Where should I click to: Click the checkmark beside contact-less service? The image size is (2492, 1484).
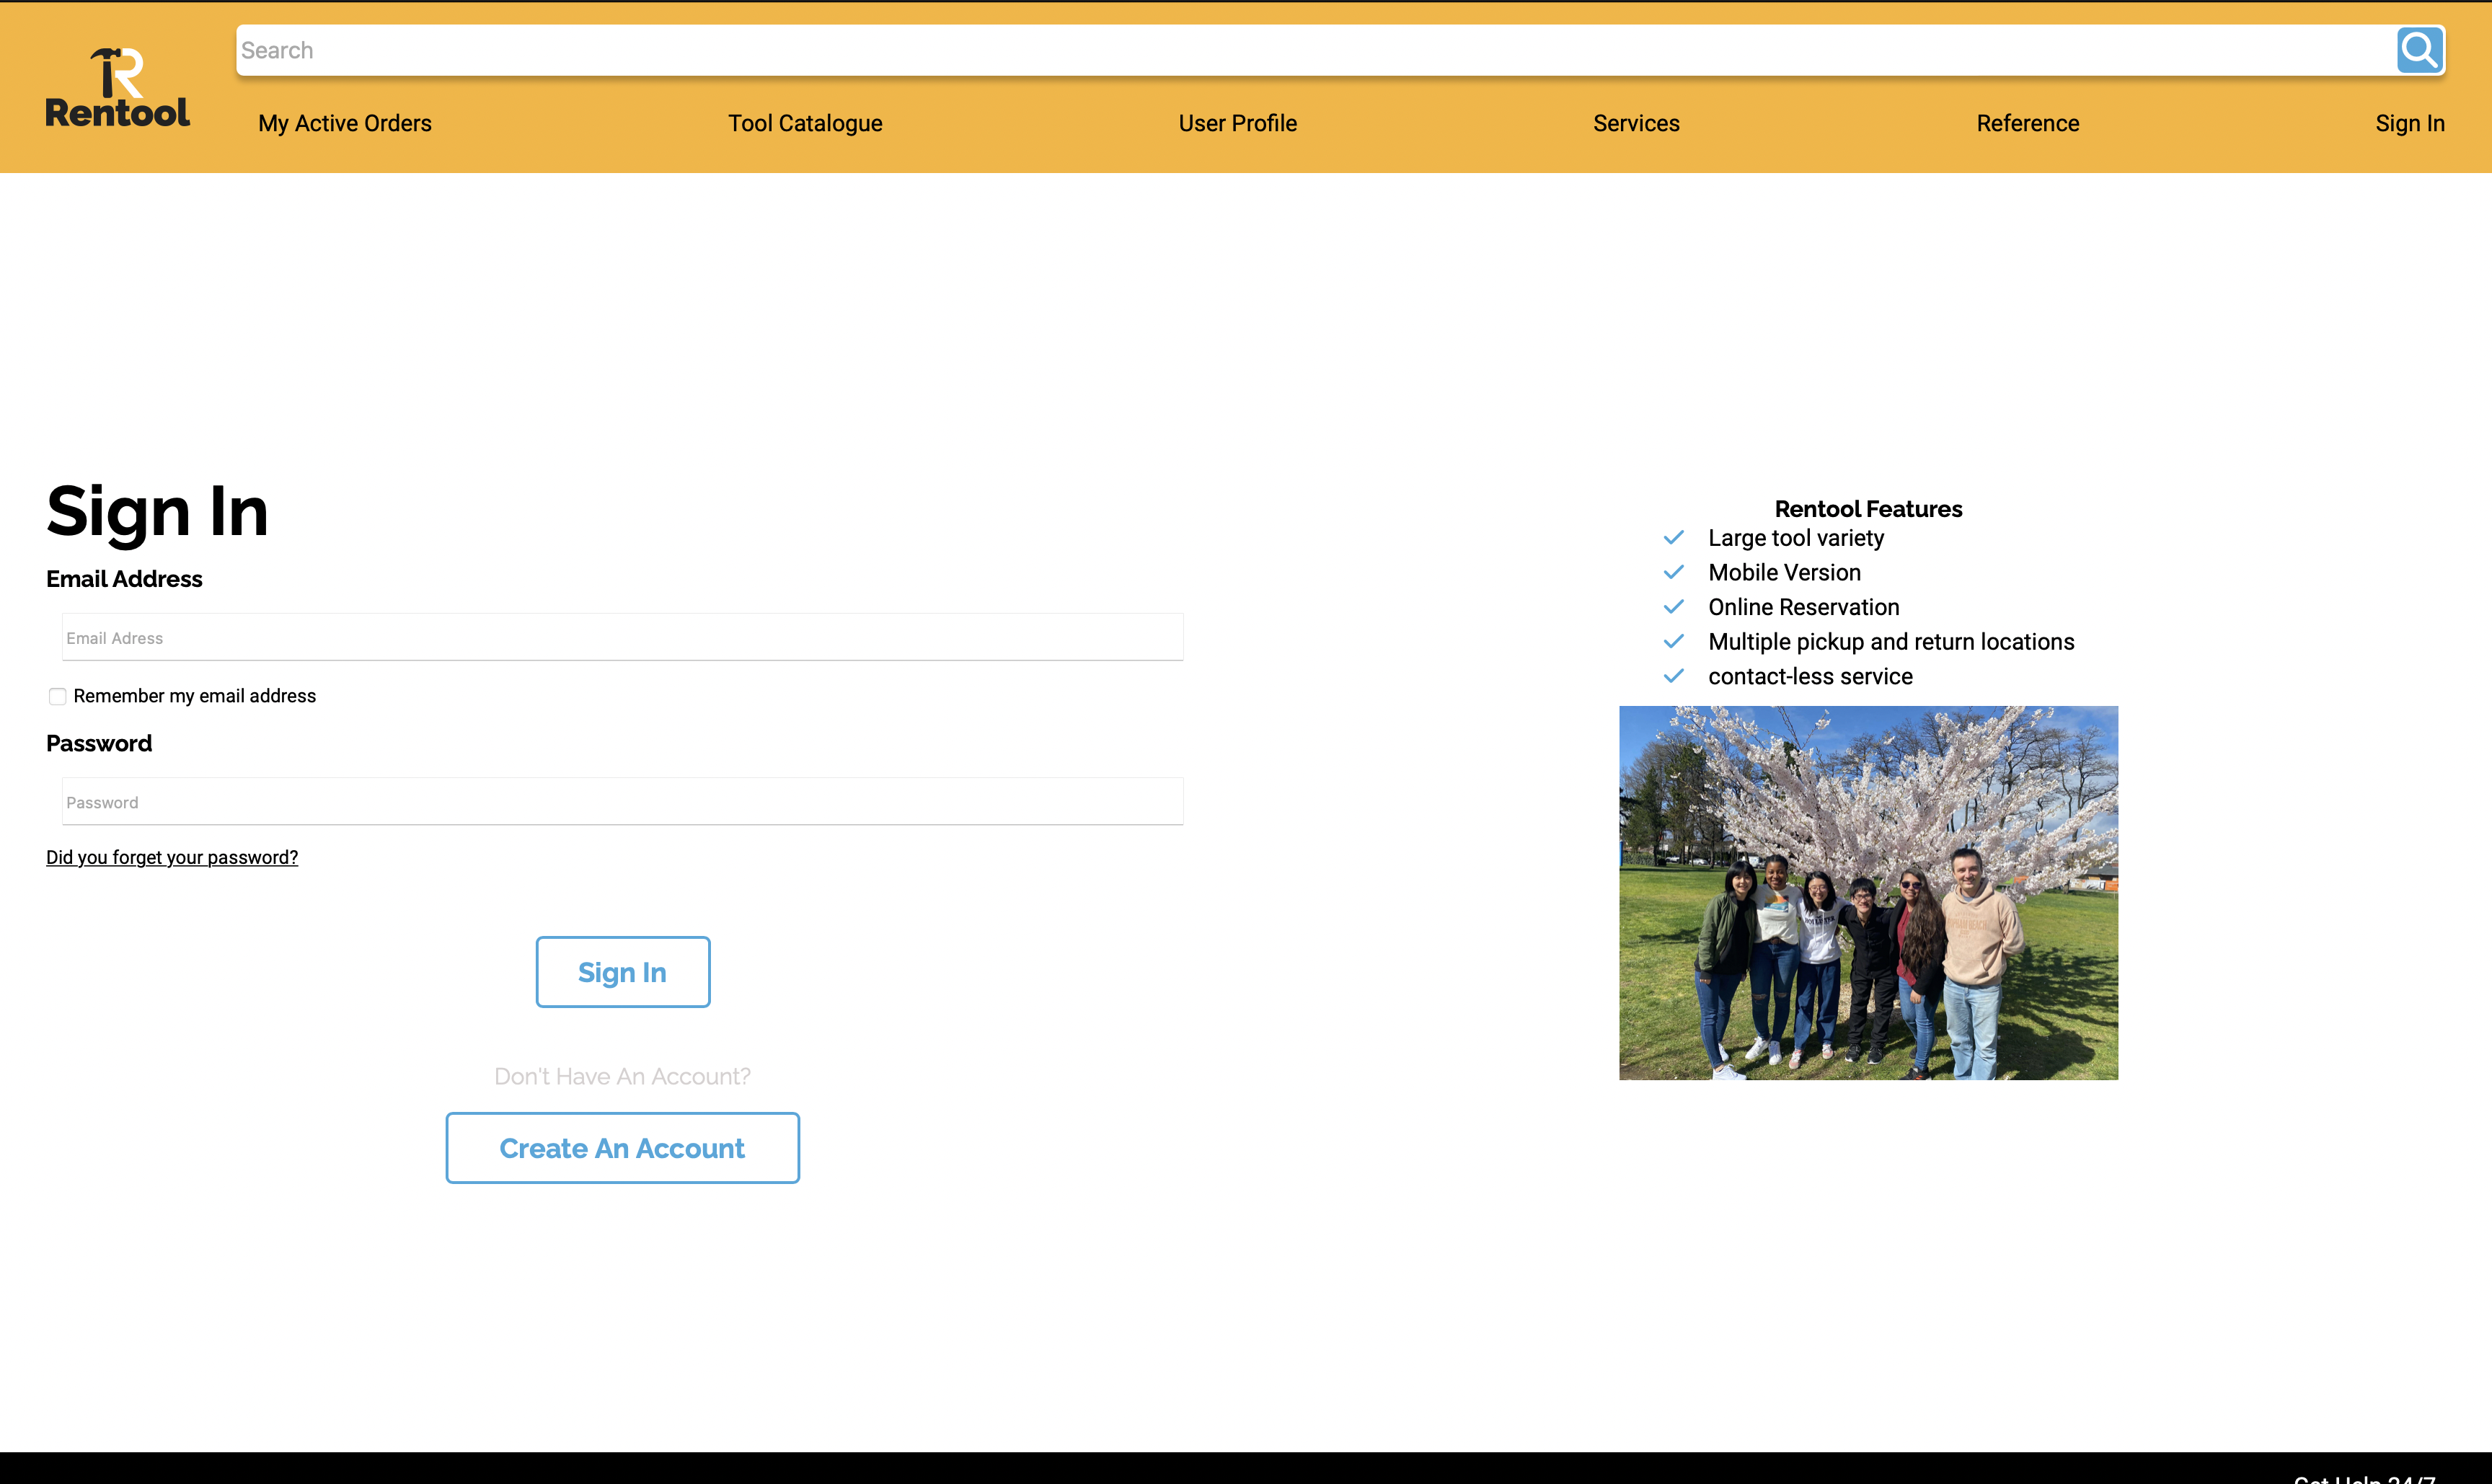click(1674, 676)
